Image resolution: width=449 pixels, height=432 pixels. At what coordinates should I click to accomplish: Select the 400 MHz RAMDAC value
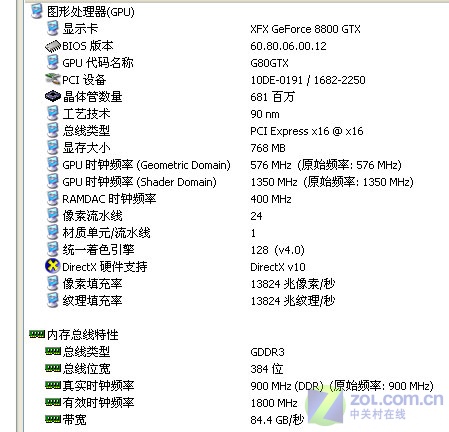point(271,199)
